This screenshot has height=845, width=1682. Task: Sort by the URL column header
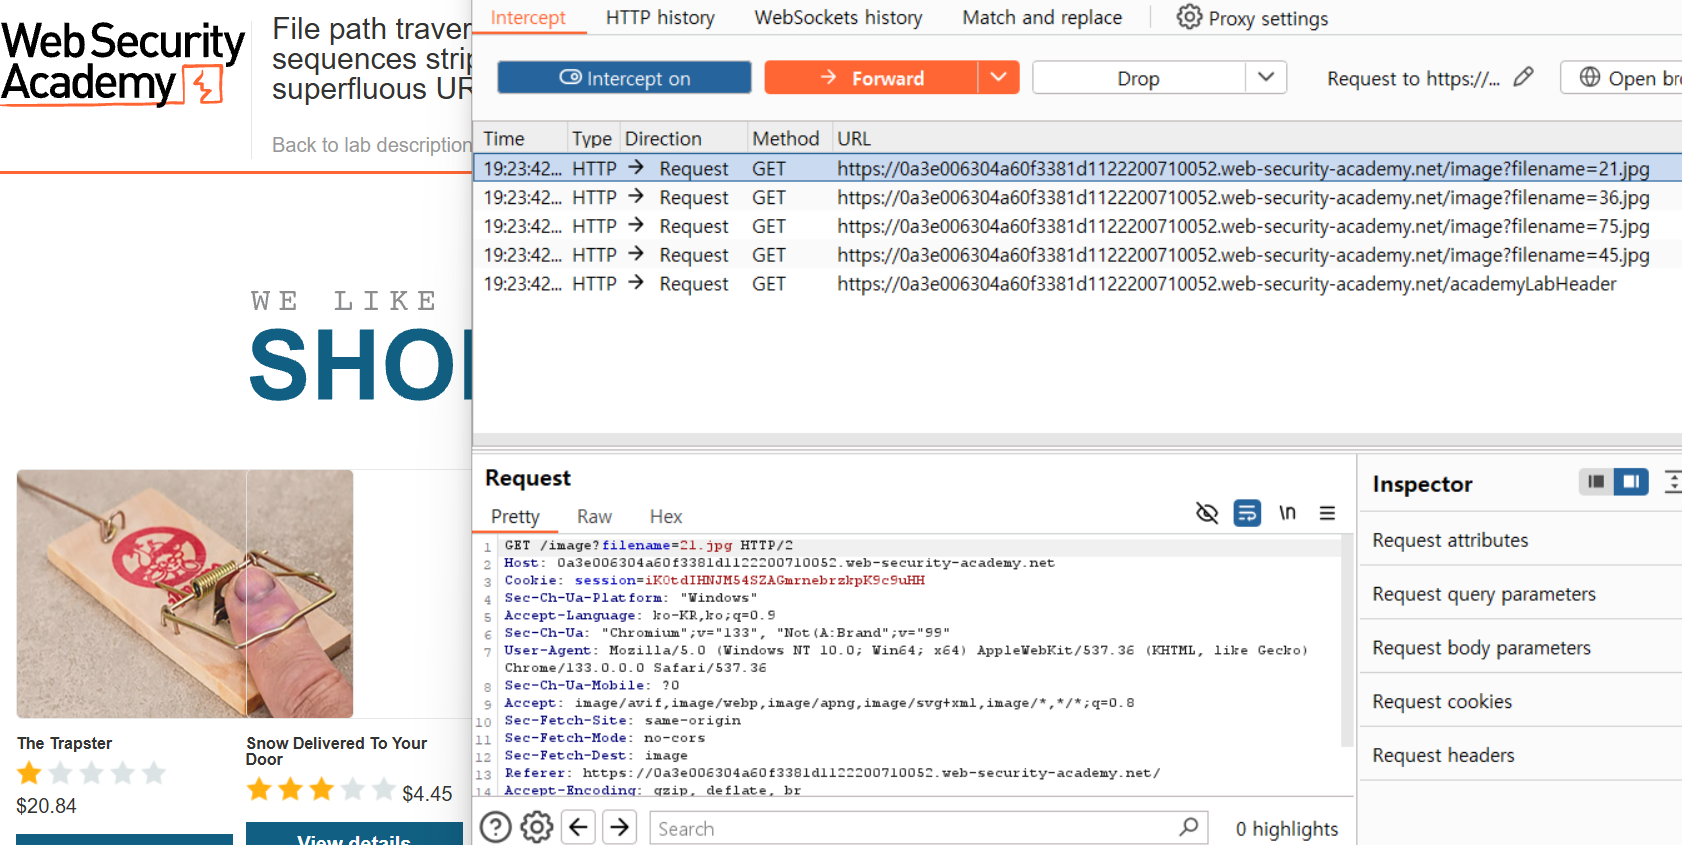pos(1256,138)
